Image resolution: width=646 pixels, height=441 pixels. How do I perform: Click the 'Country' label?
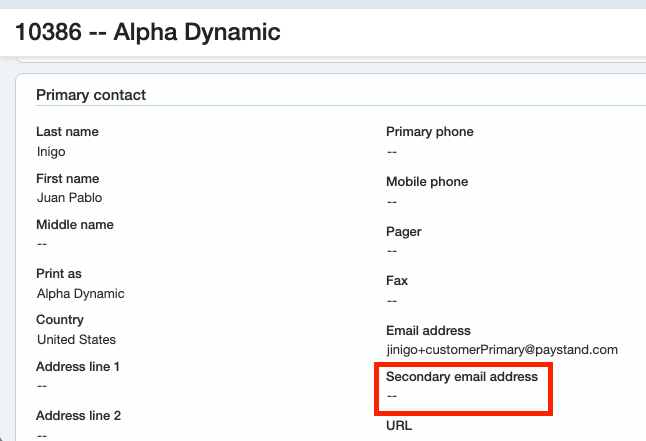pos(60,320)
